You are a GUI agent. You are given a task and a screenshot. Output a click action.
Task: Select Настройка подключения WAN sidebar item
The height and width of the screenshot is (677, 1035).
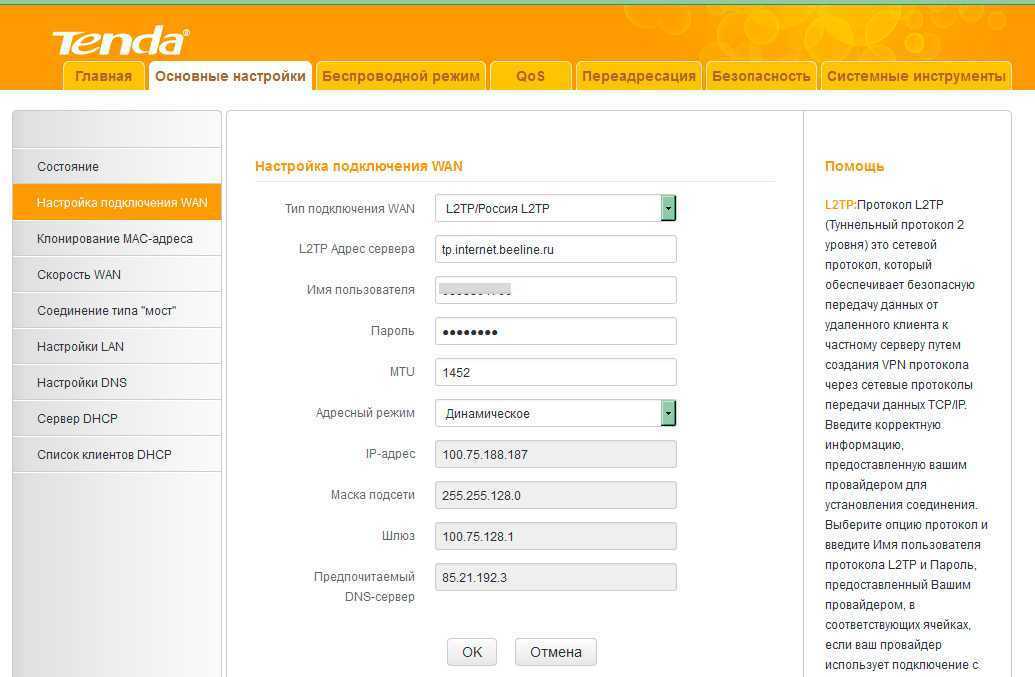point(117,202)
